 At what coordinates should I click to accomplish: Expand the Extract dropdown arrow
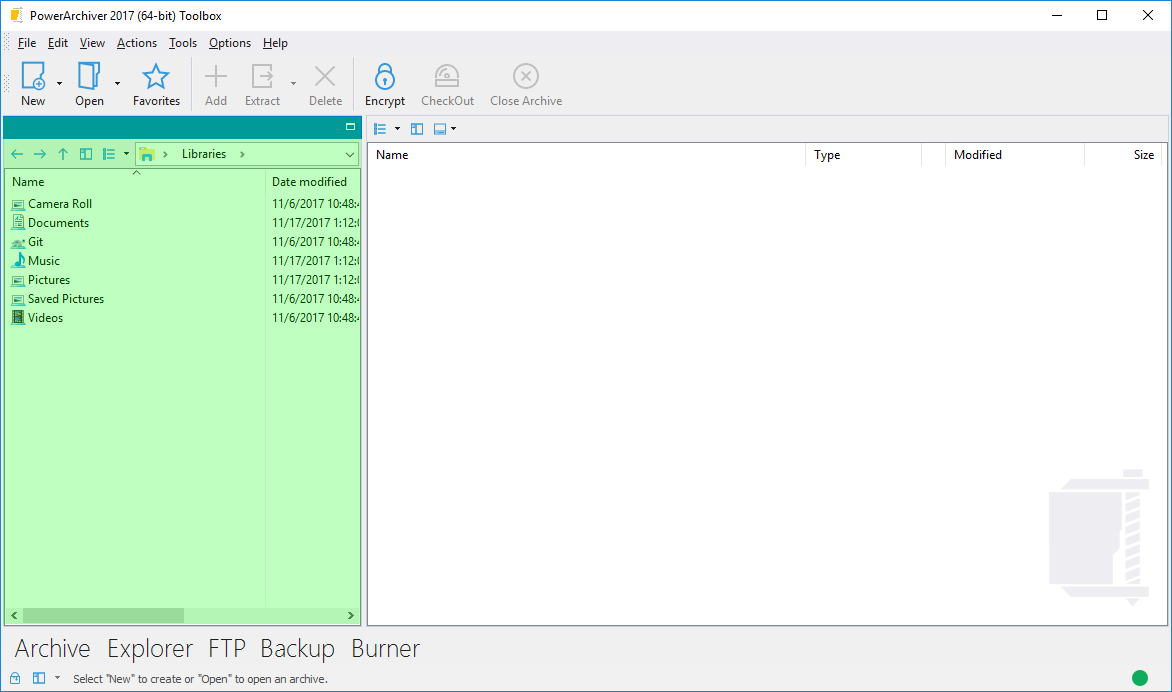[293, 84]
